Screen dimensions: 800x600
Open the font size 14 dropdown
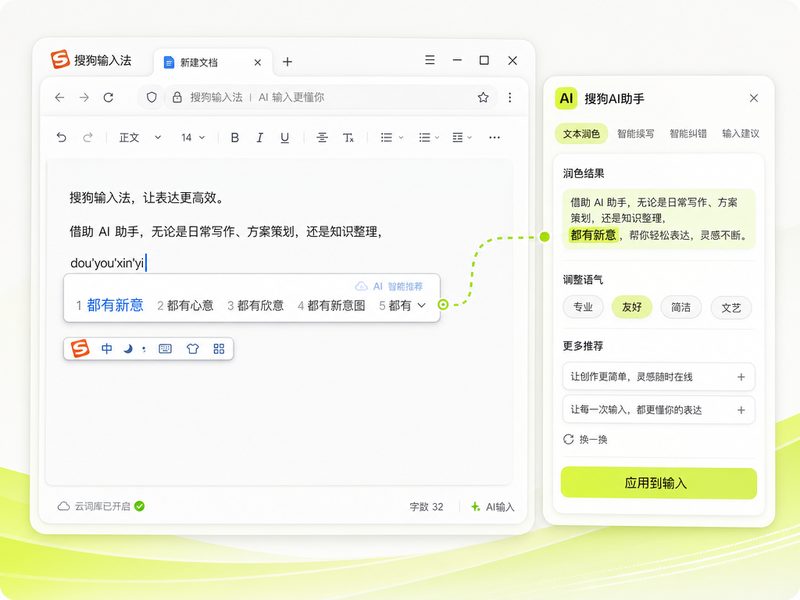193,137
